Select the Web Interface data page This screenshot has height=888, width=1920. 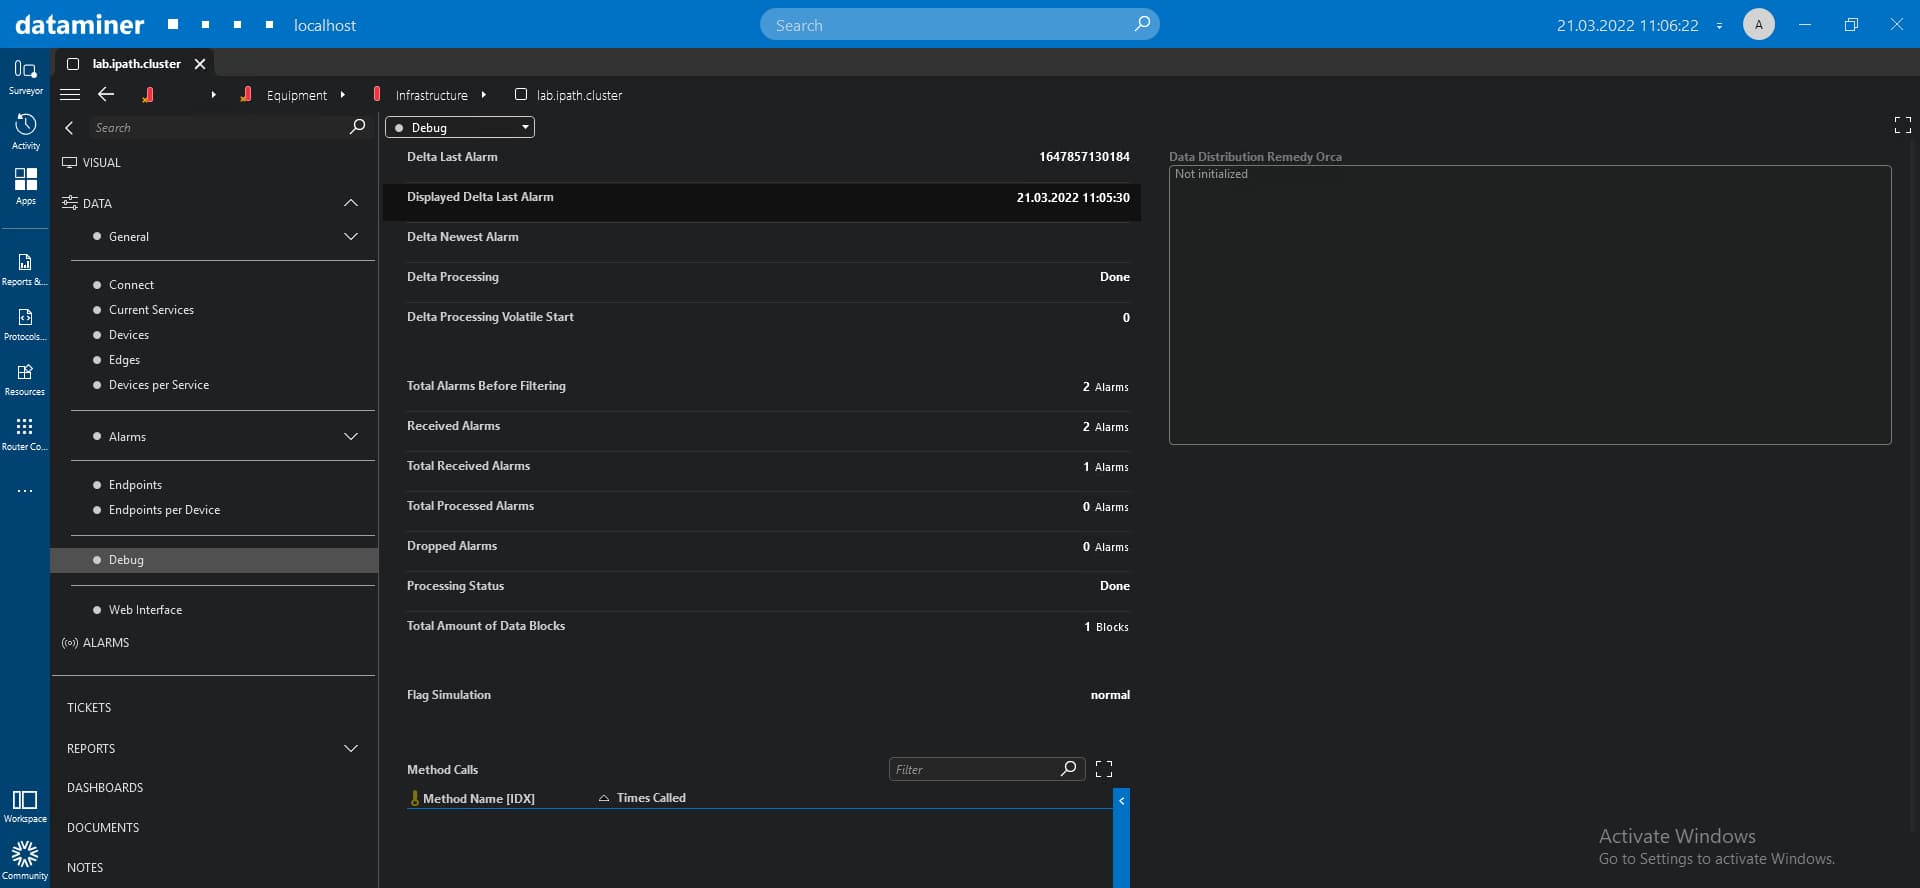(x=145, y=610)
